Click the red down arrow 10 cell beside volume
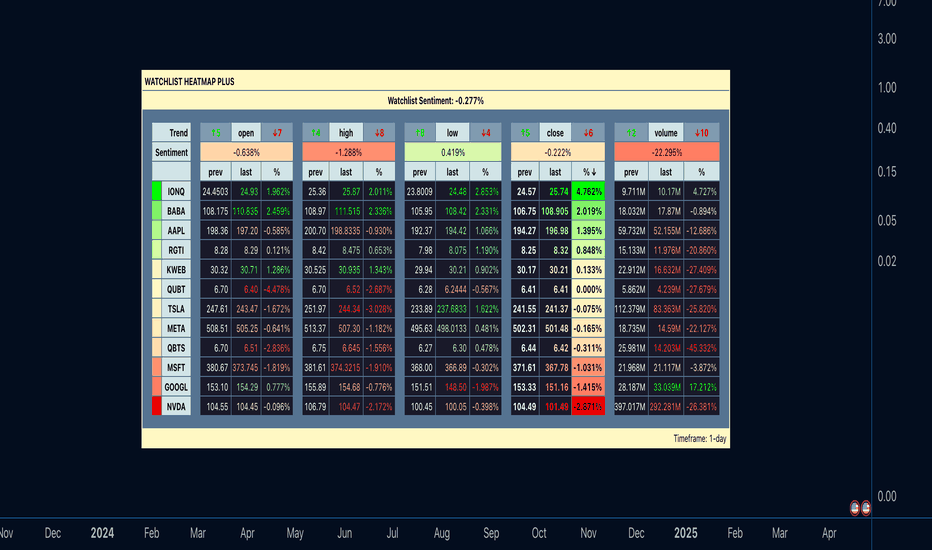The image size is (932, 550). [x=701, y=133]
